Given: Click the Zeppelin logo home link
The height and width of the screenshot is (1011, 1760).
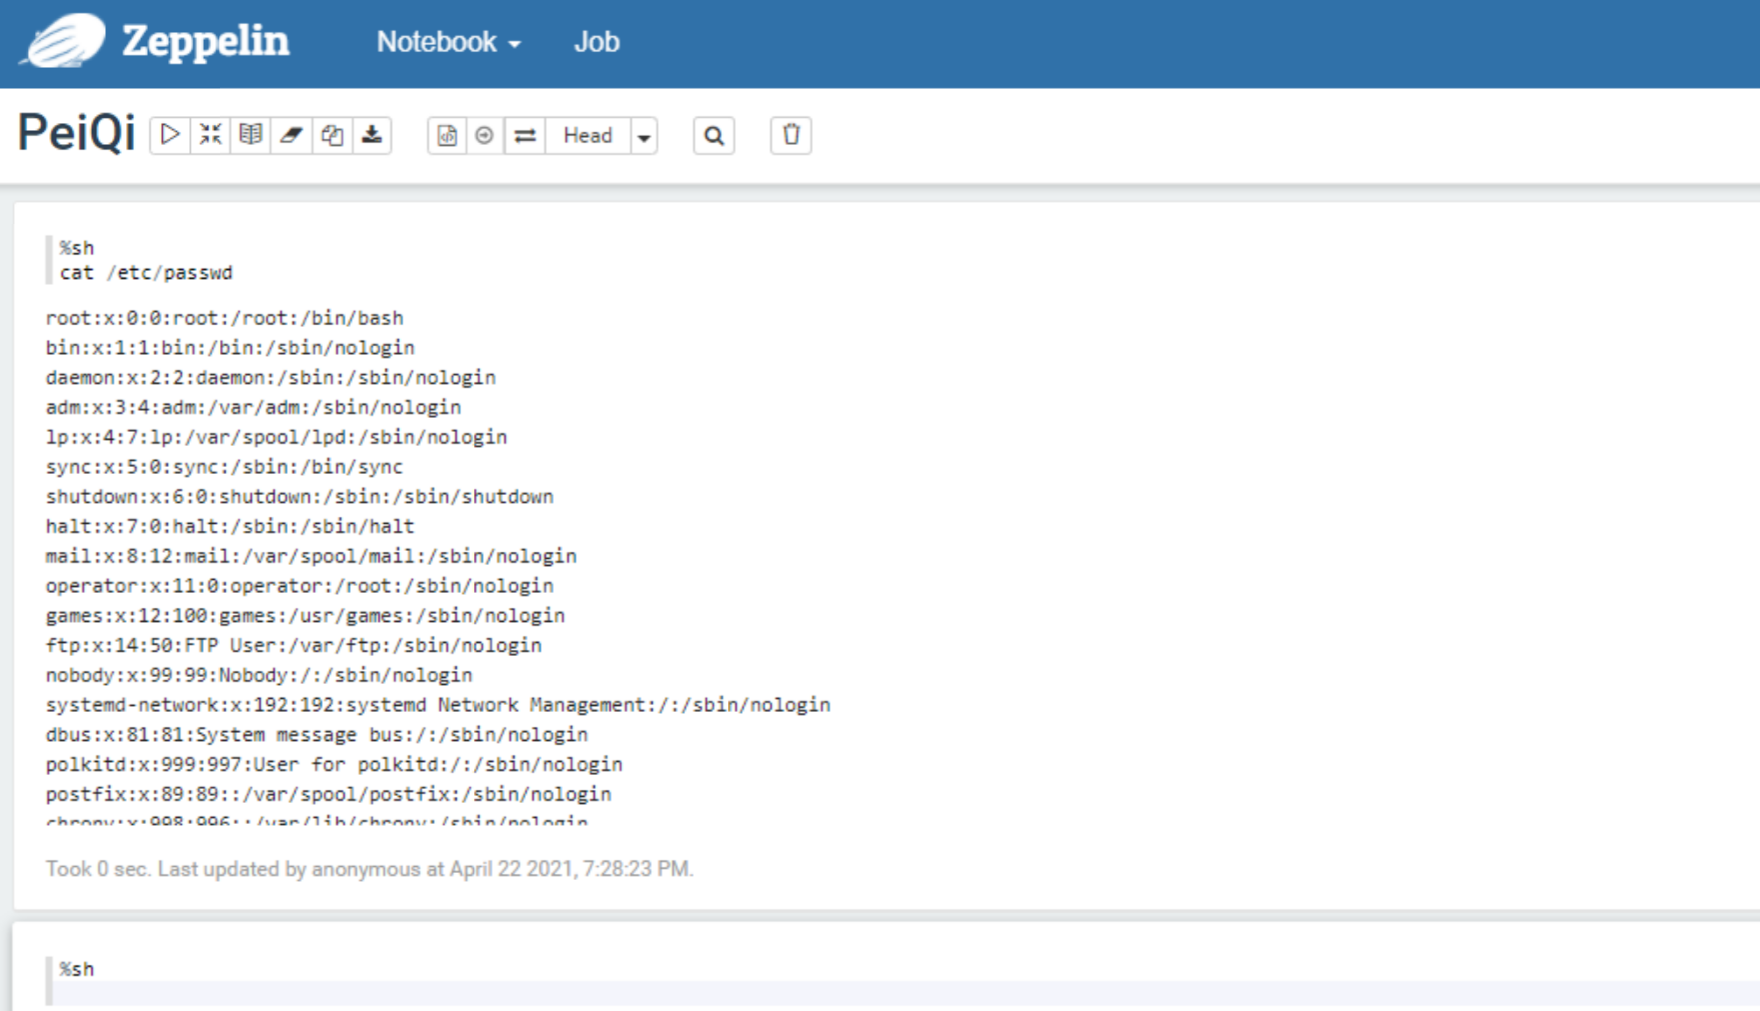Looking at the screenshot, I should (x=65, y=41).
